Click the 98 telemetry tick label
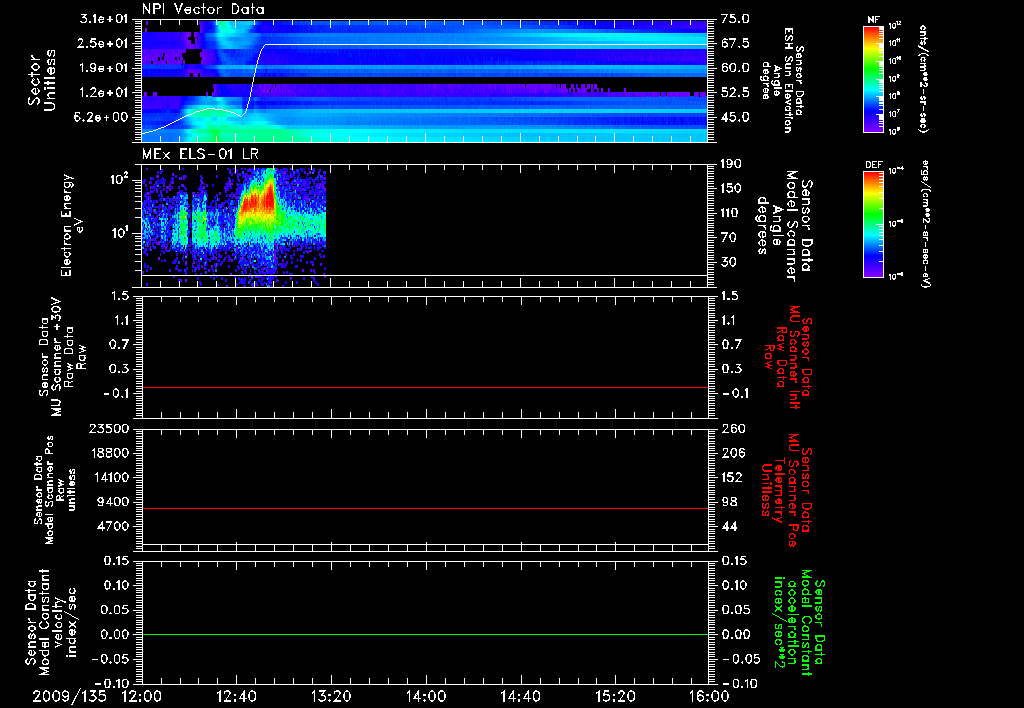The height and width of the screenshot is (708, 1024). 729,502
